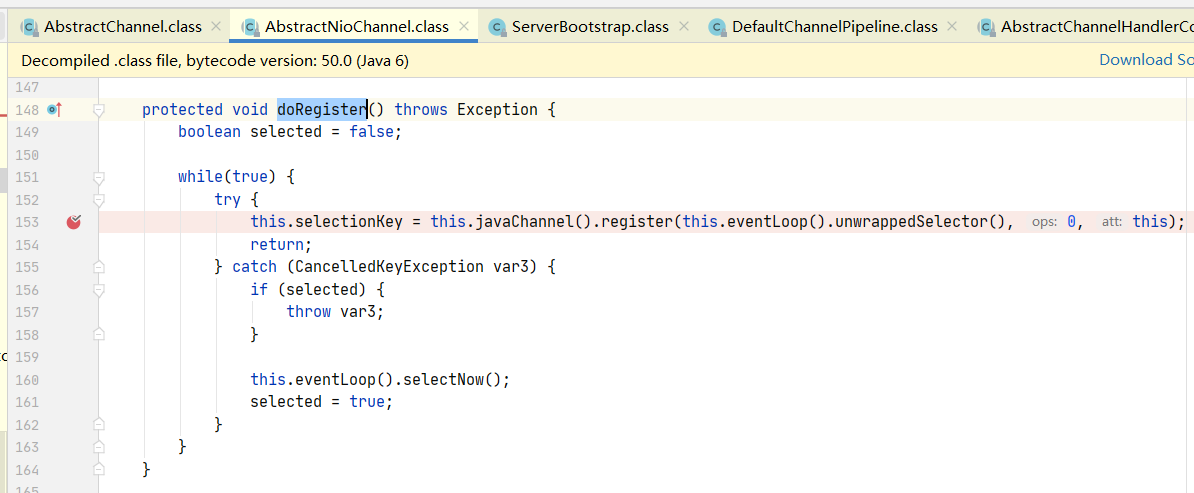Close the AbstractNioChannel.class tab
Viewport: 1194px width, 493px height.
click(464, 27)
